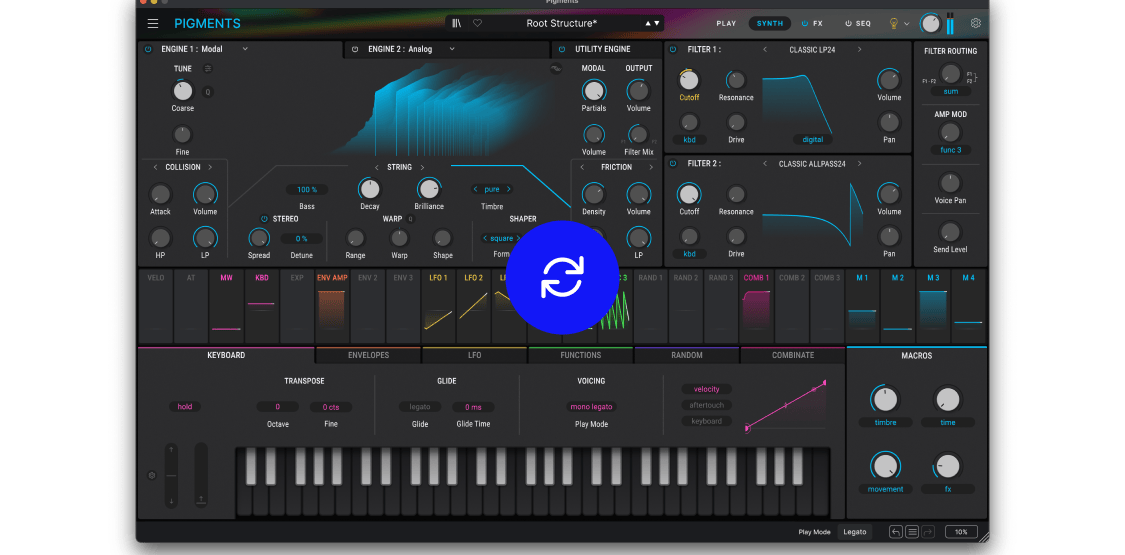1125x555 pixels.
Task: Click the lightbulb sound design tips icon
Action: tap(894, 23)
